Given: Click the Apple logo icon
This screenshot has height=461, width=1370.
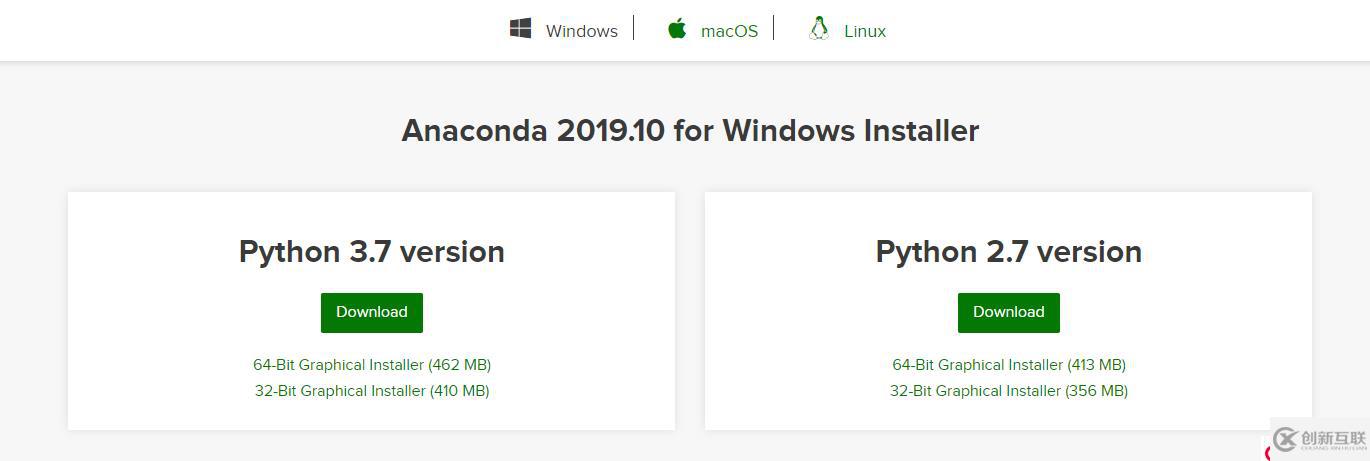Looking at the screenshot, I should 677,29.
